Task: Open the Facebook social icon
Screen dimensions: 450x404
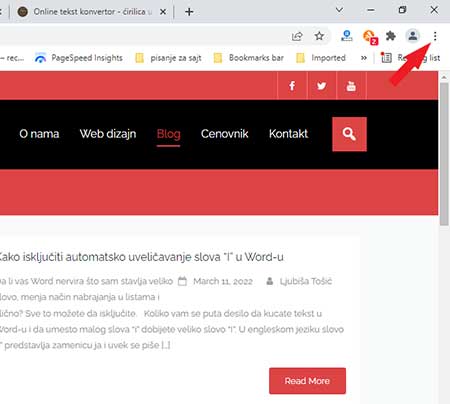Action: pyautogui.click(x=292, y=86)
